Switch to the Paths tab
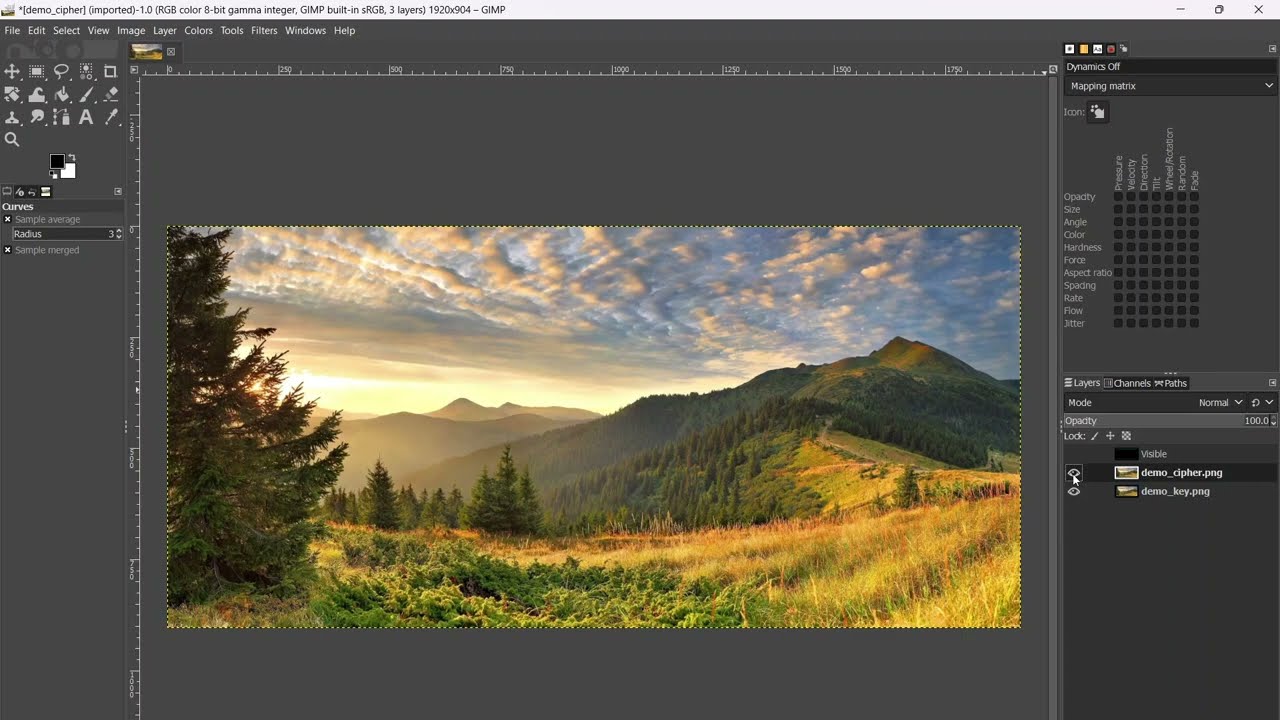Image resolution: width=1280 pixels, height=720 pixels. (1171, 383)
